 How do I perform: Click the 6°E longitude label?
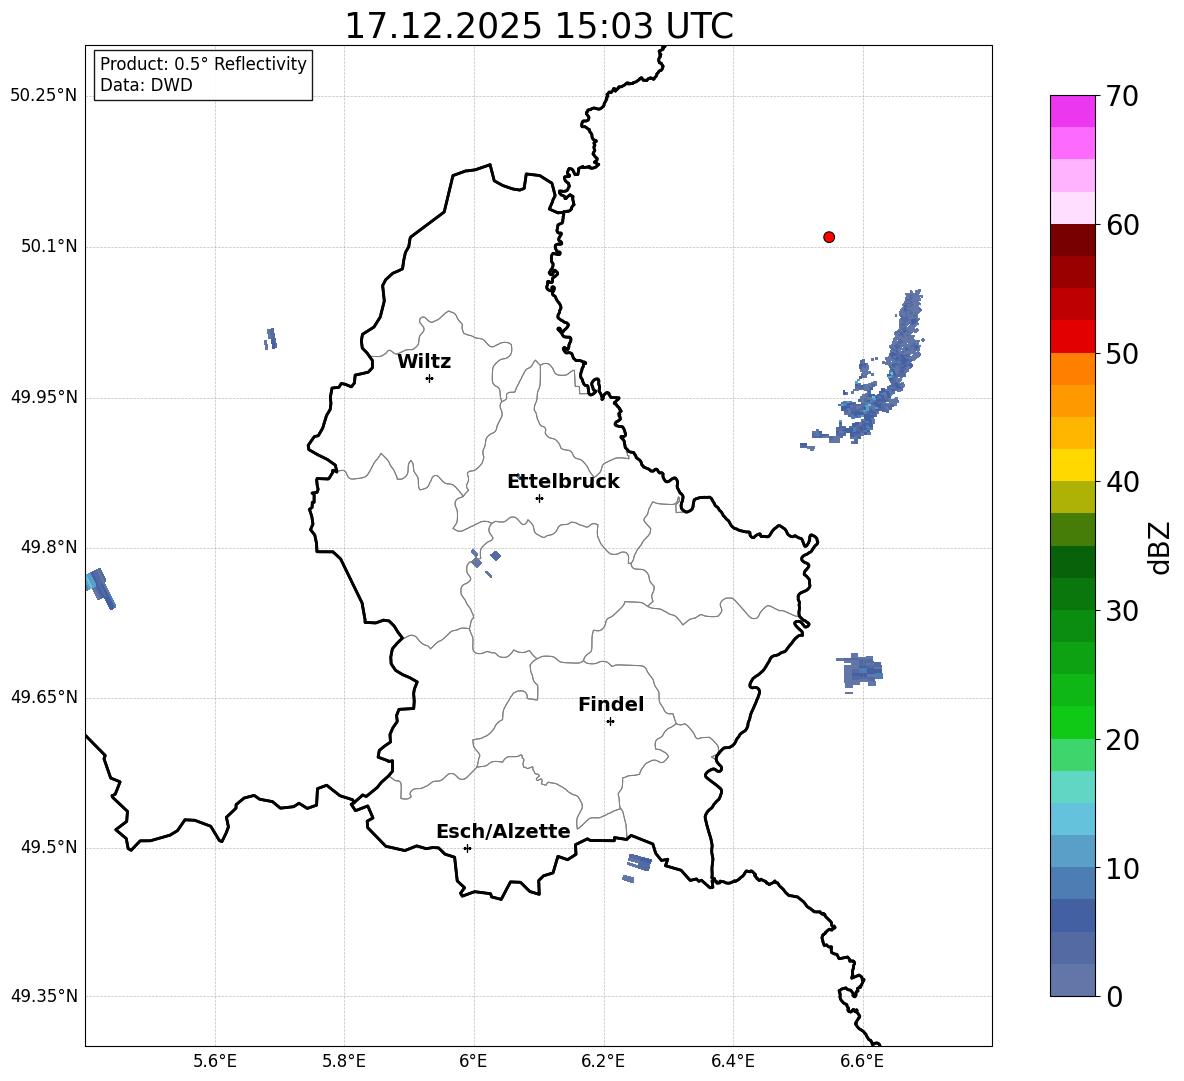coord(473,1061)
